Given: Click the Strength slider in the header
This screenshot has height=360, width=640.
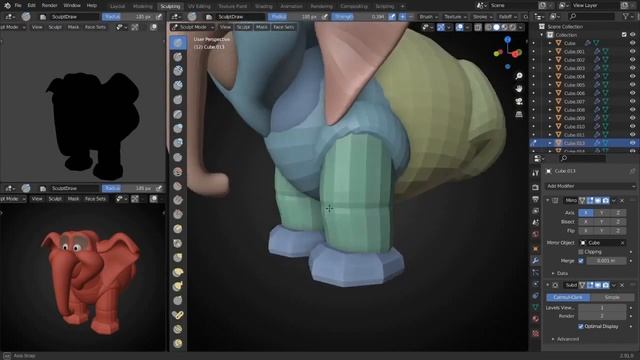Looking at the screenshot, I should tap(359, 17).
